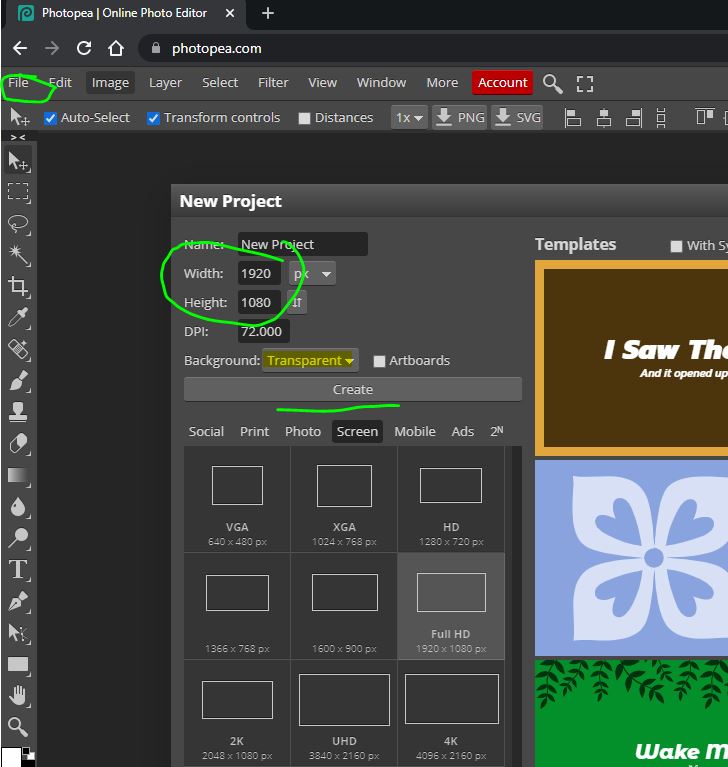The height and width of the screenshot is (767, 728).
Task: Switch to the Print presets tab
Action: coord(254,431)
